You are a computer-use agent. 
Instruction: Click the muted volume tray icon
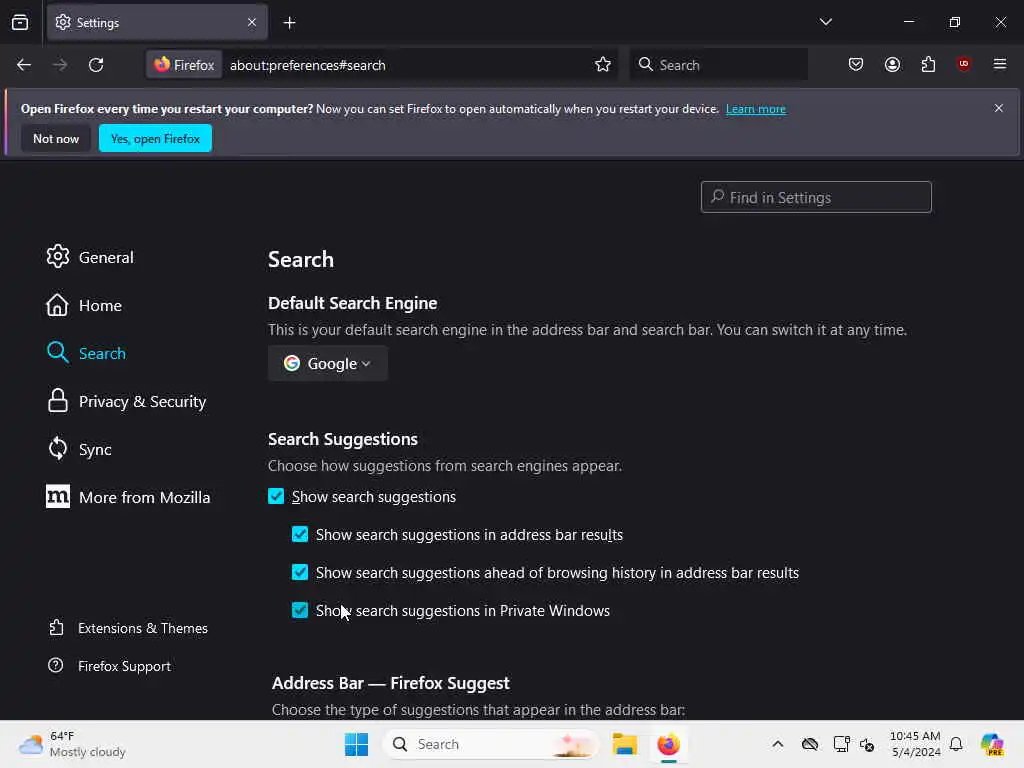[867, 744]
